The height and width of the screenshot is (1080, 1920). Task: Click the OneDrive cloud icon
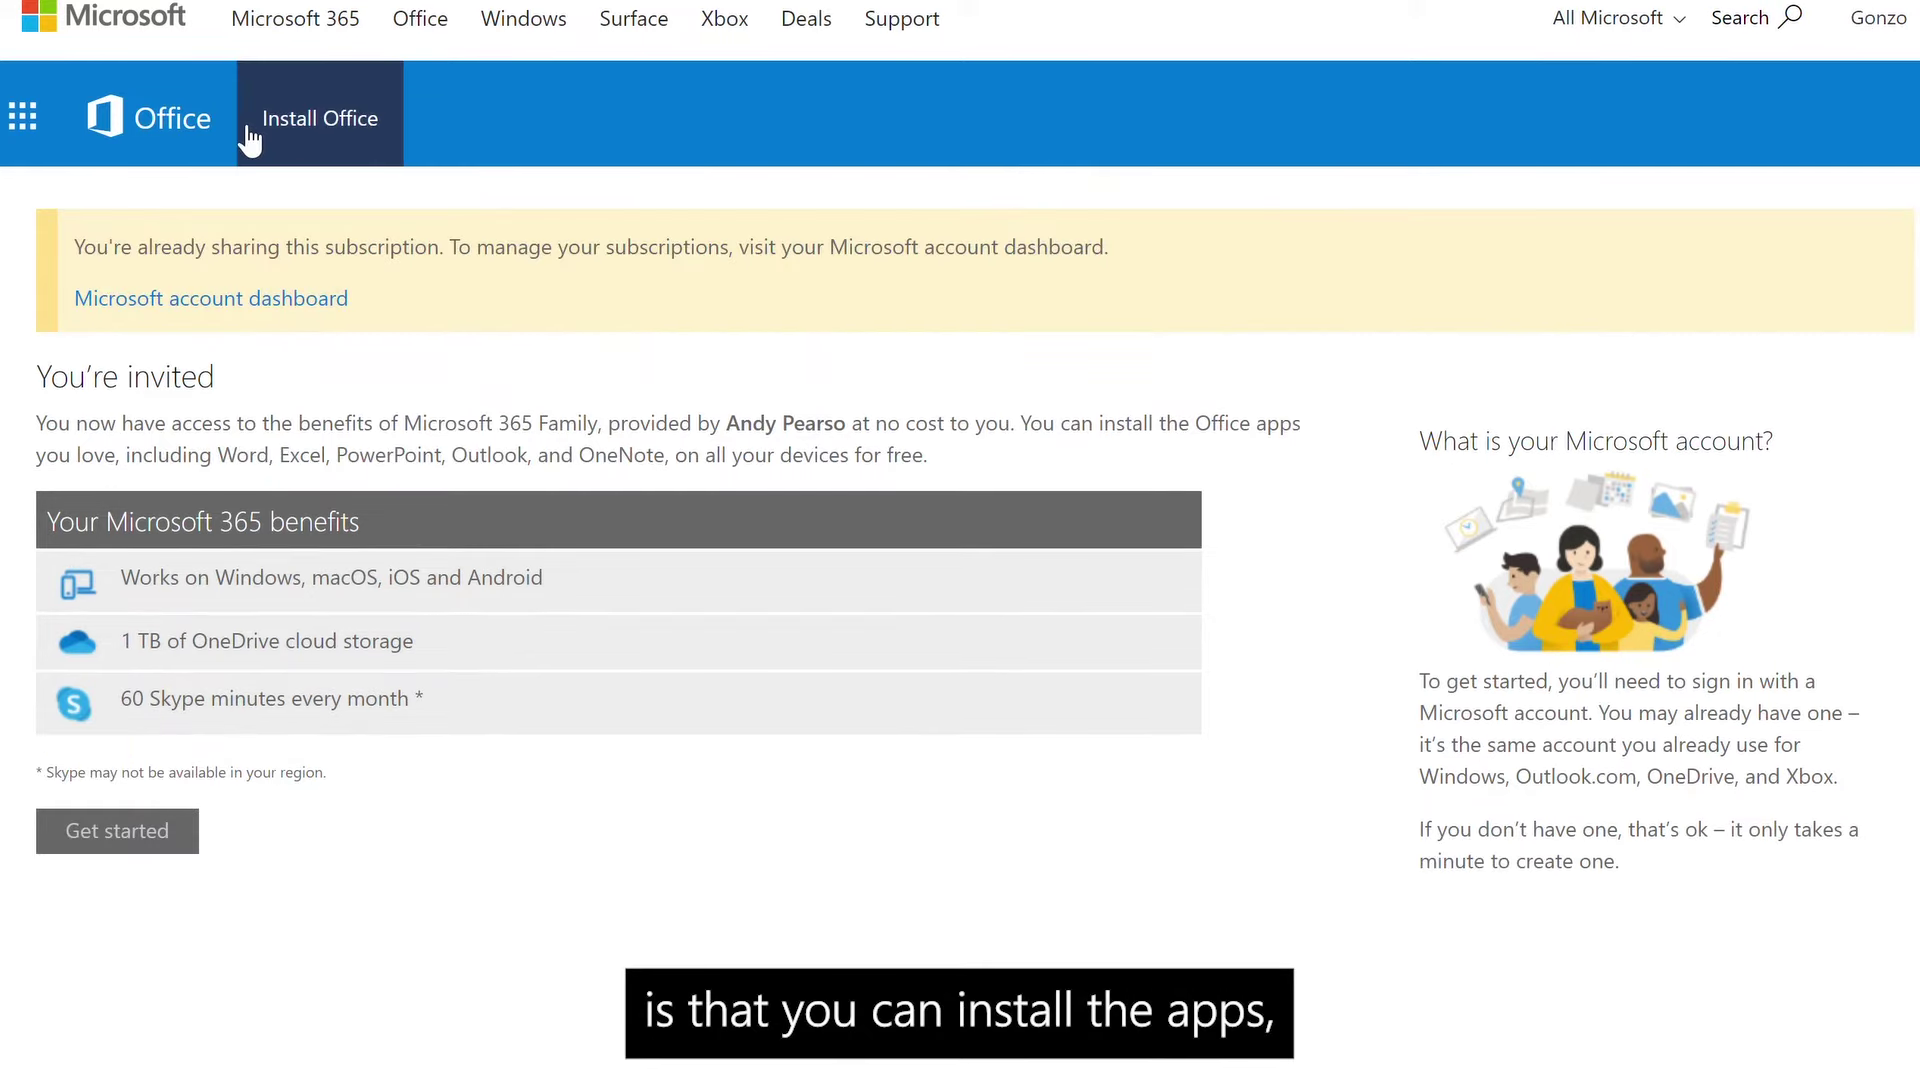pyautogui.click(x=77, y=642)
